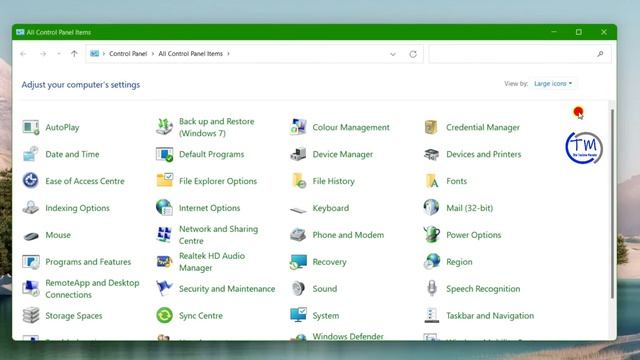Expand chevron after All Control Panel Items

pos(228,54)
